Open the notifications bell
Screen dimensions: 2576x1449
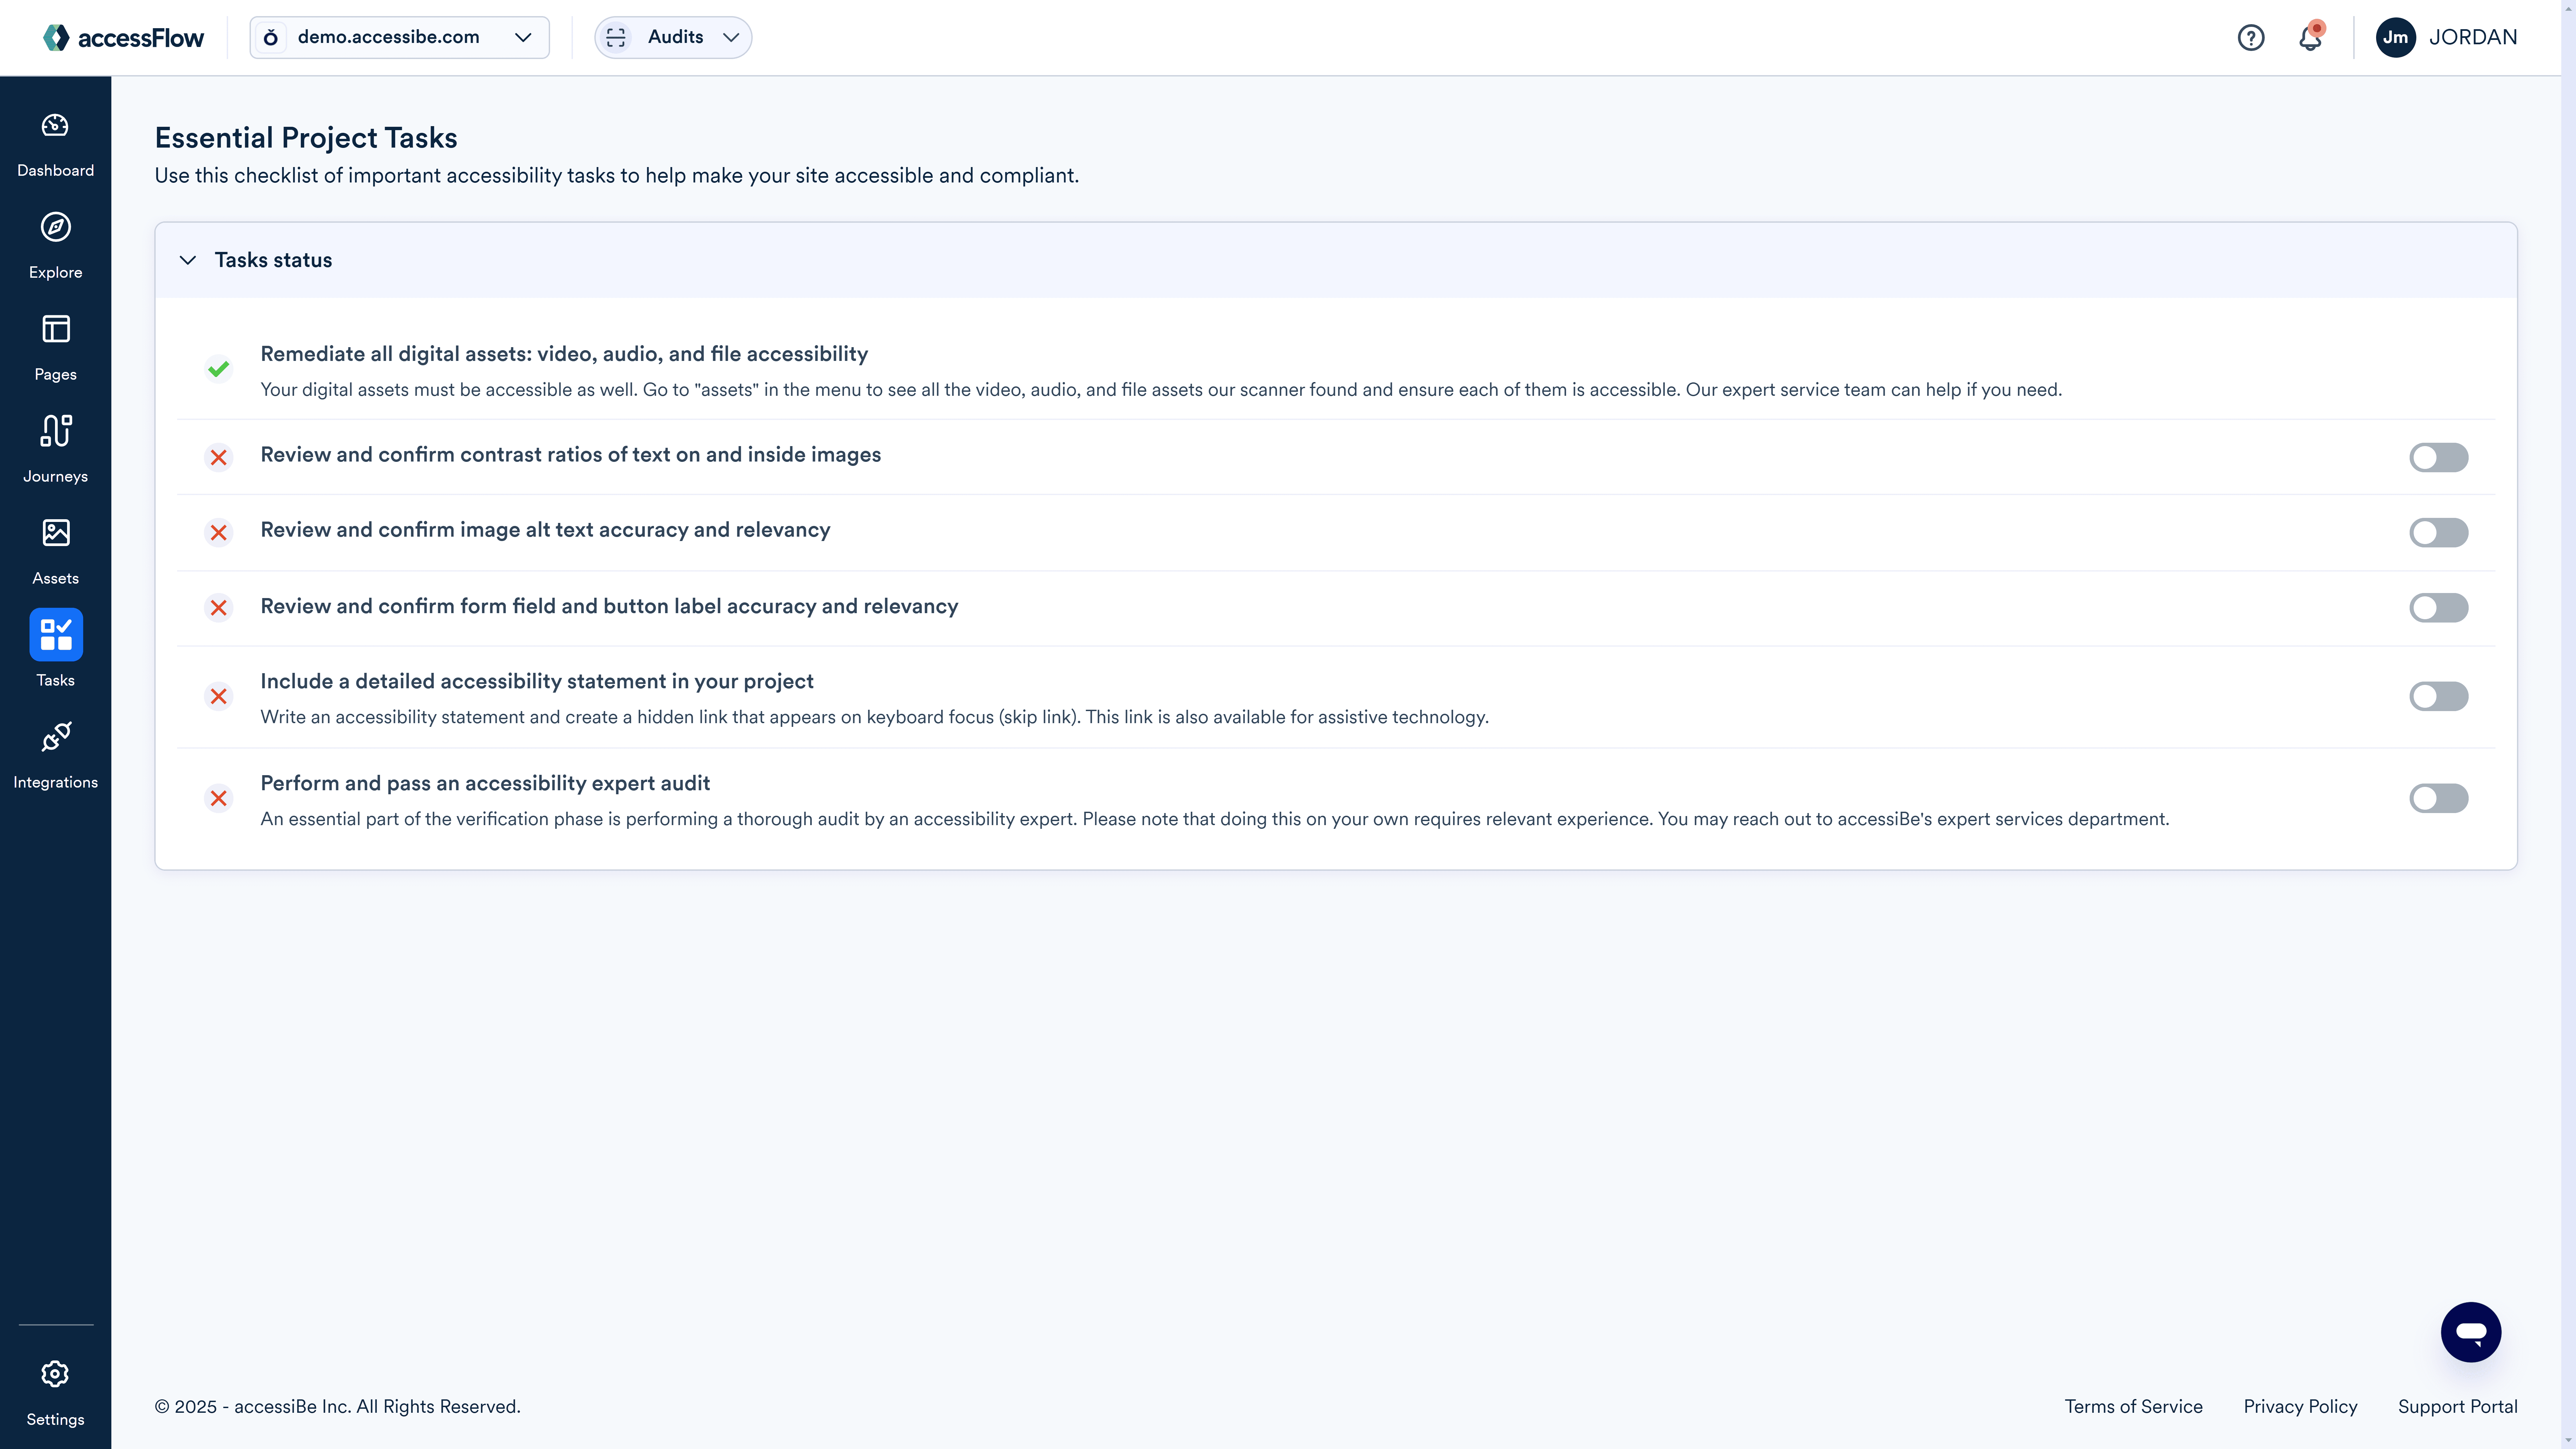point(2310,38)
